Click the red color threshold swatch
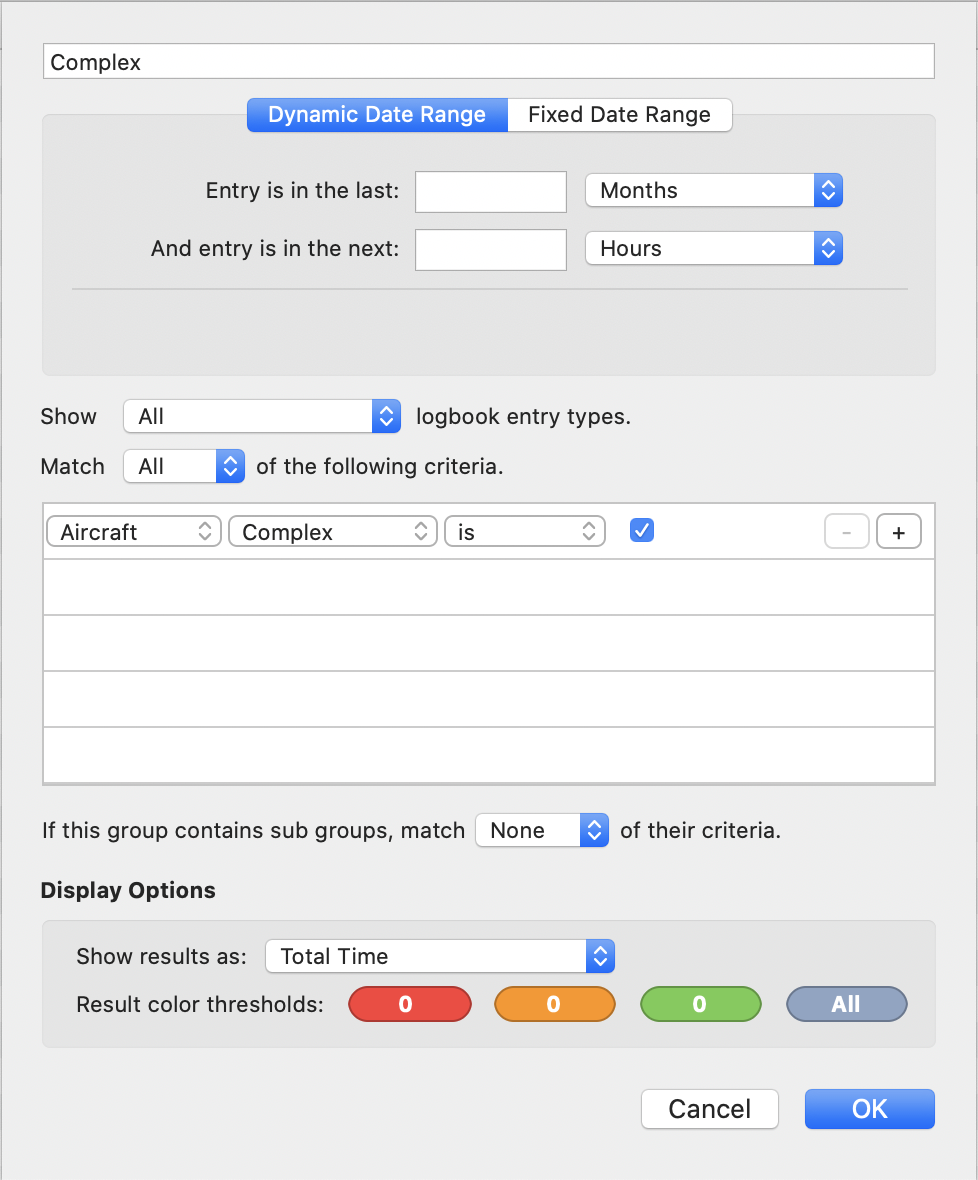This screenshot has height=1180, width=978. coord(410,1004)
